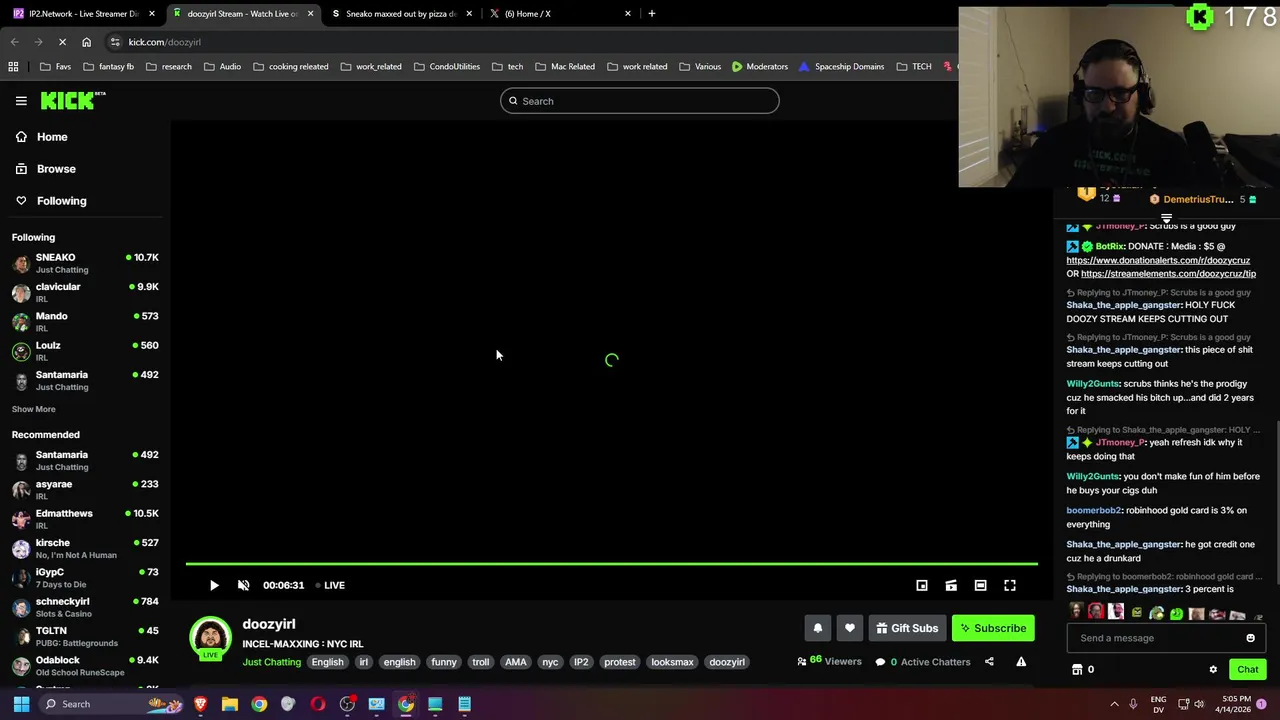The width and height of the screenshot is (1280, 720).
Task: Open chat settings gear
Action: coord(1213,670)
